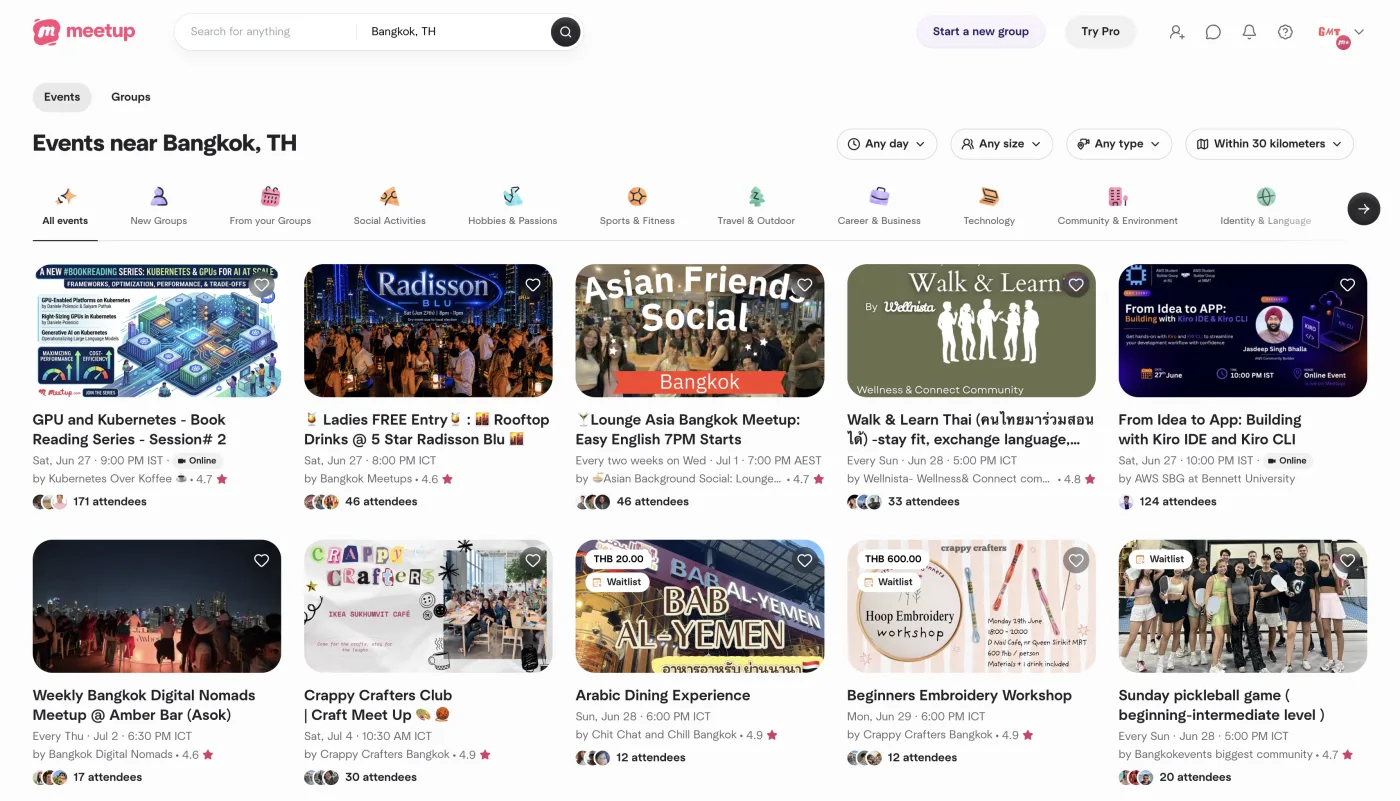Save the From Idea to App event heart

pos(1348,285)
